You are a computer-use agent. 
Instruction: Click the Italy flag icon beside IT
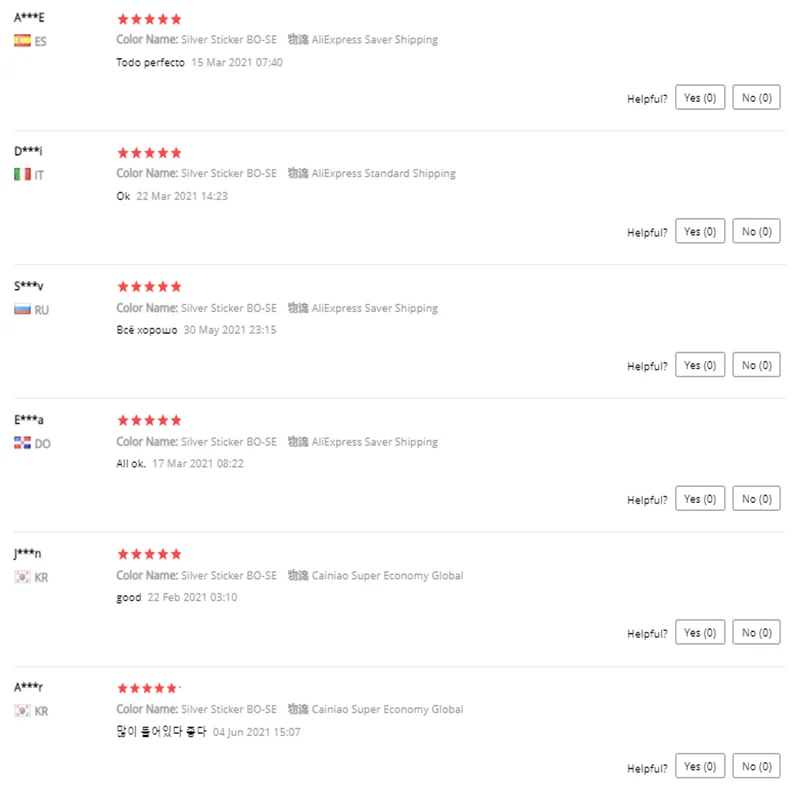(x=22, y=175)
